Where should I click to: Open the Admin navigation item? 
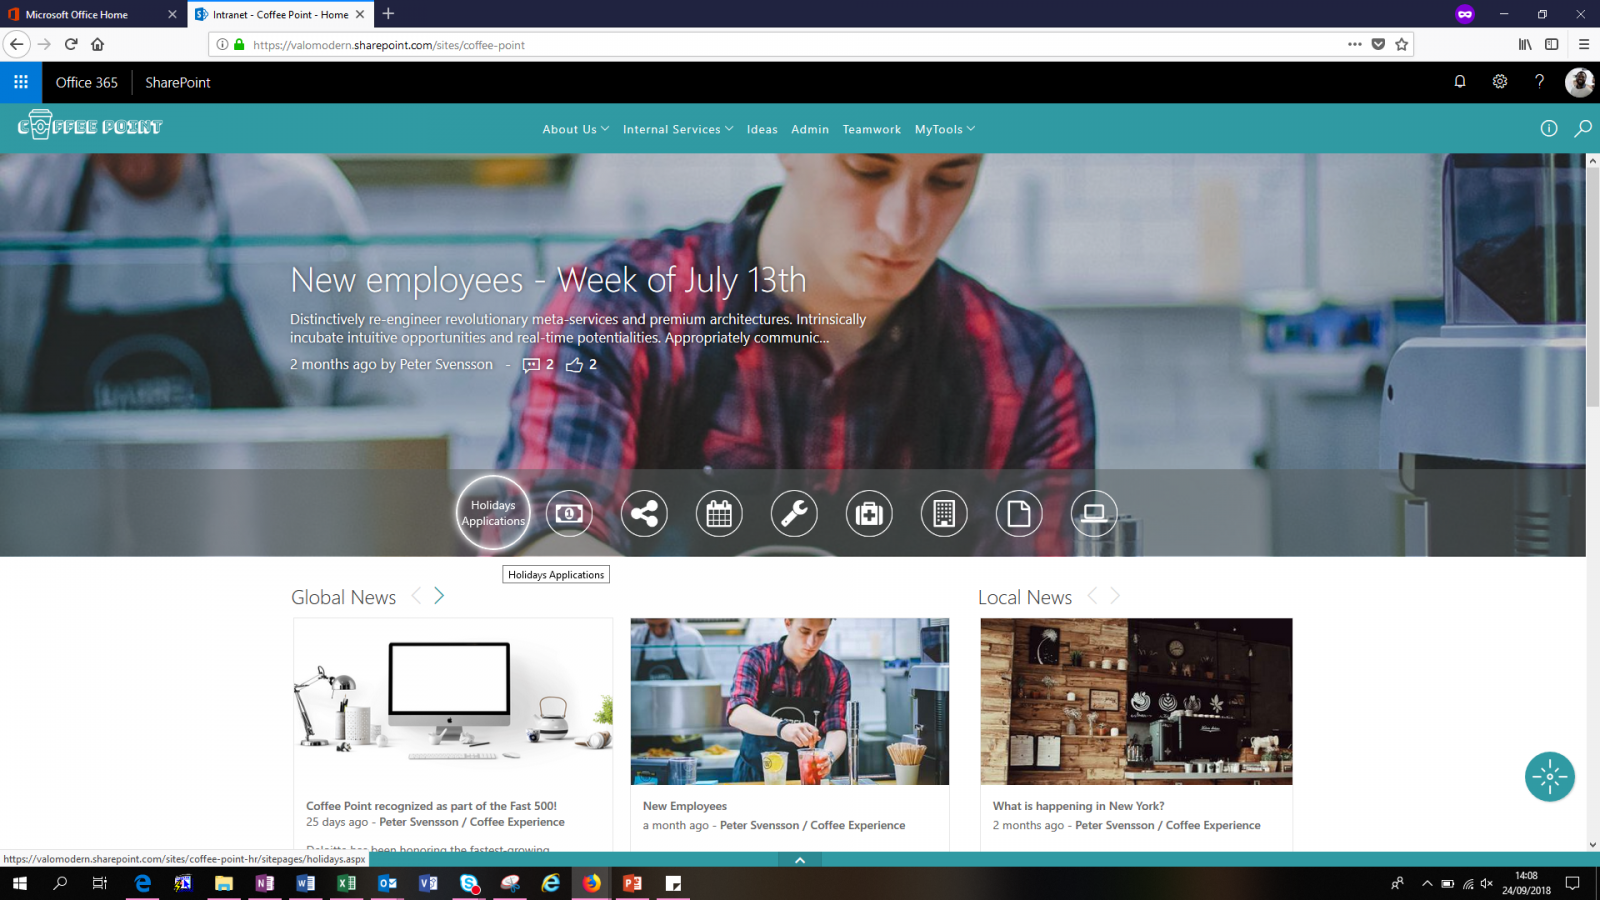pyautogui.click(x=810, y=129)
